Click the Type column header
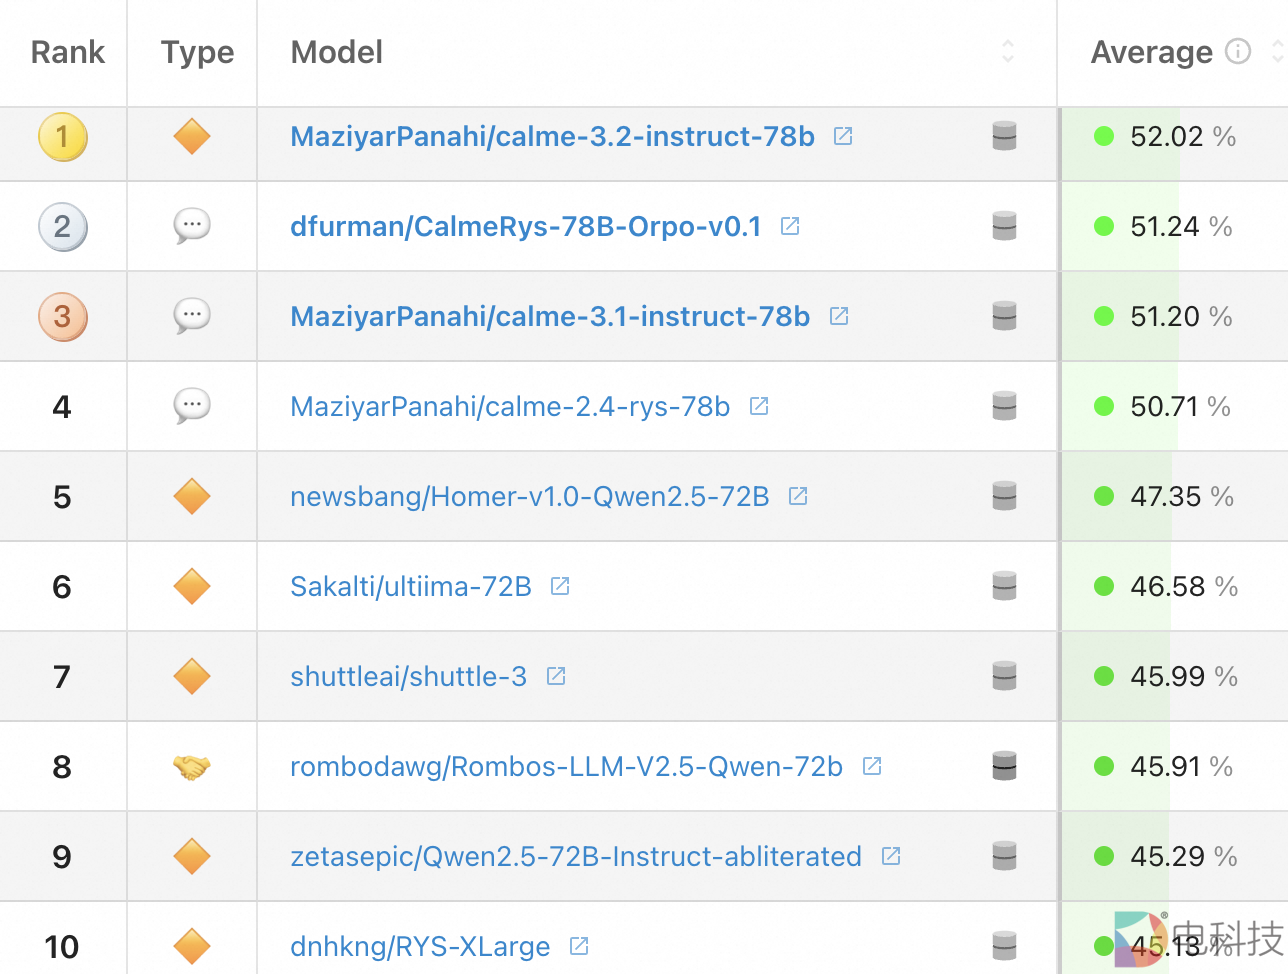Screen dimensions: 1288x974 (197, 52)
